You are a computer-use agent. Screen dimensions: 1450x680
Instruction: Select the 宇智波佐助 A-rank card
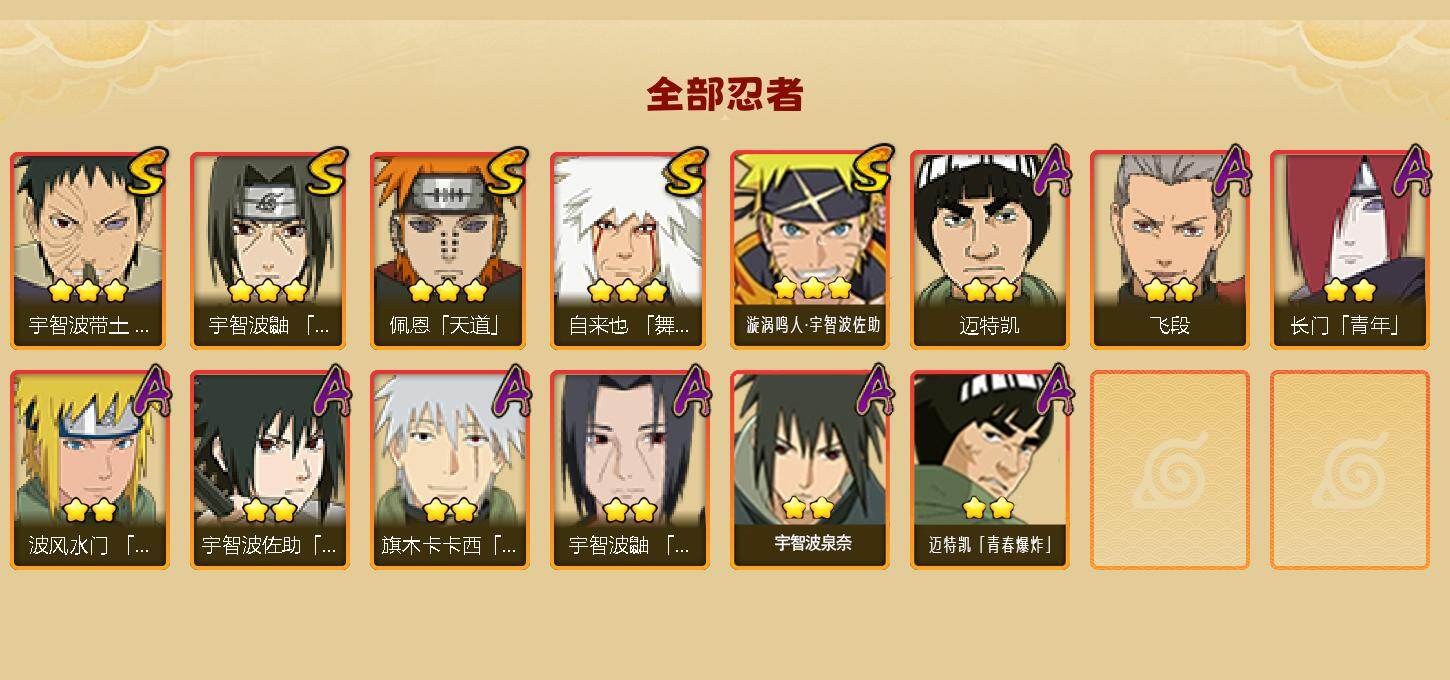click(270, 470)
